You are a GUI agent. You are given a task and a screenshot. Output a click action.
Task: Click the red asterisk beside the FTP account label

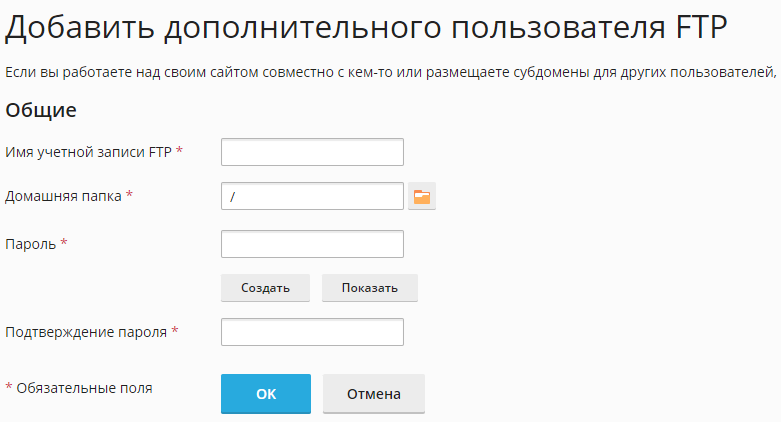tap(179, 151)
